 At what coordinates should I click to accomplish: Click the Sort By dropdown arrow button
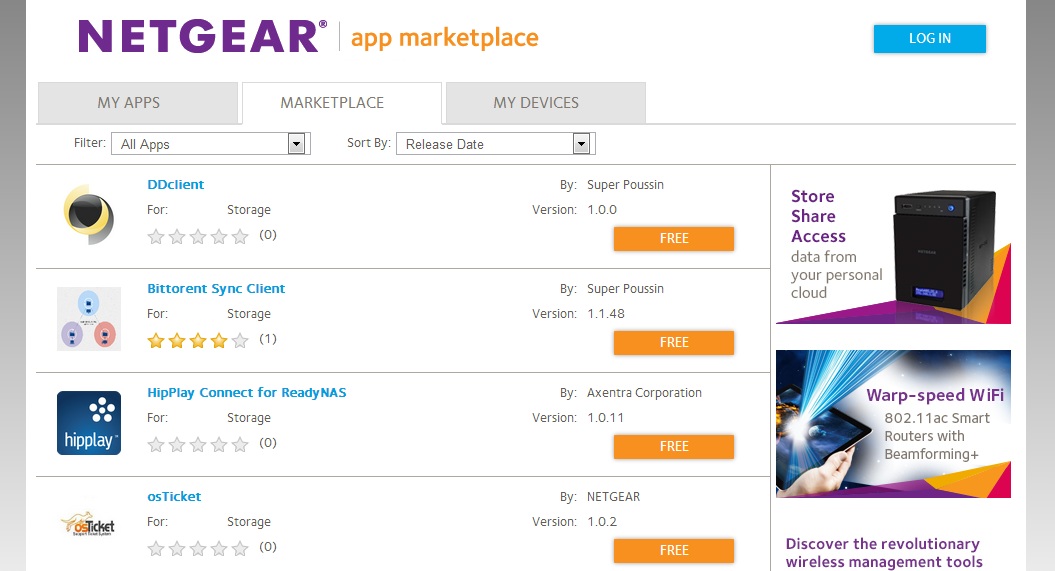(x=581, y=143)
